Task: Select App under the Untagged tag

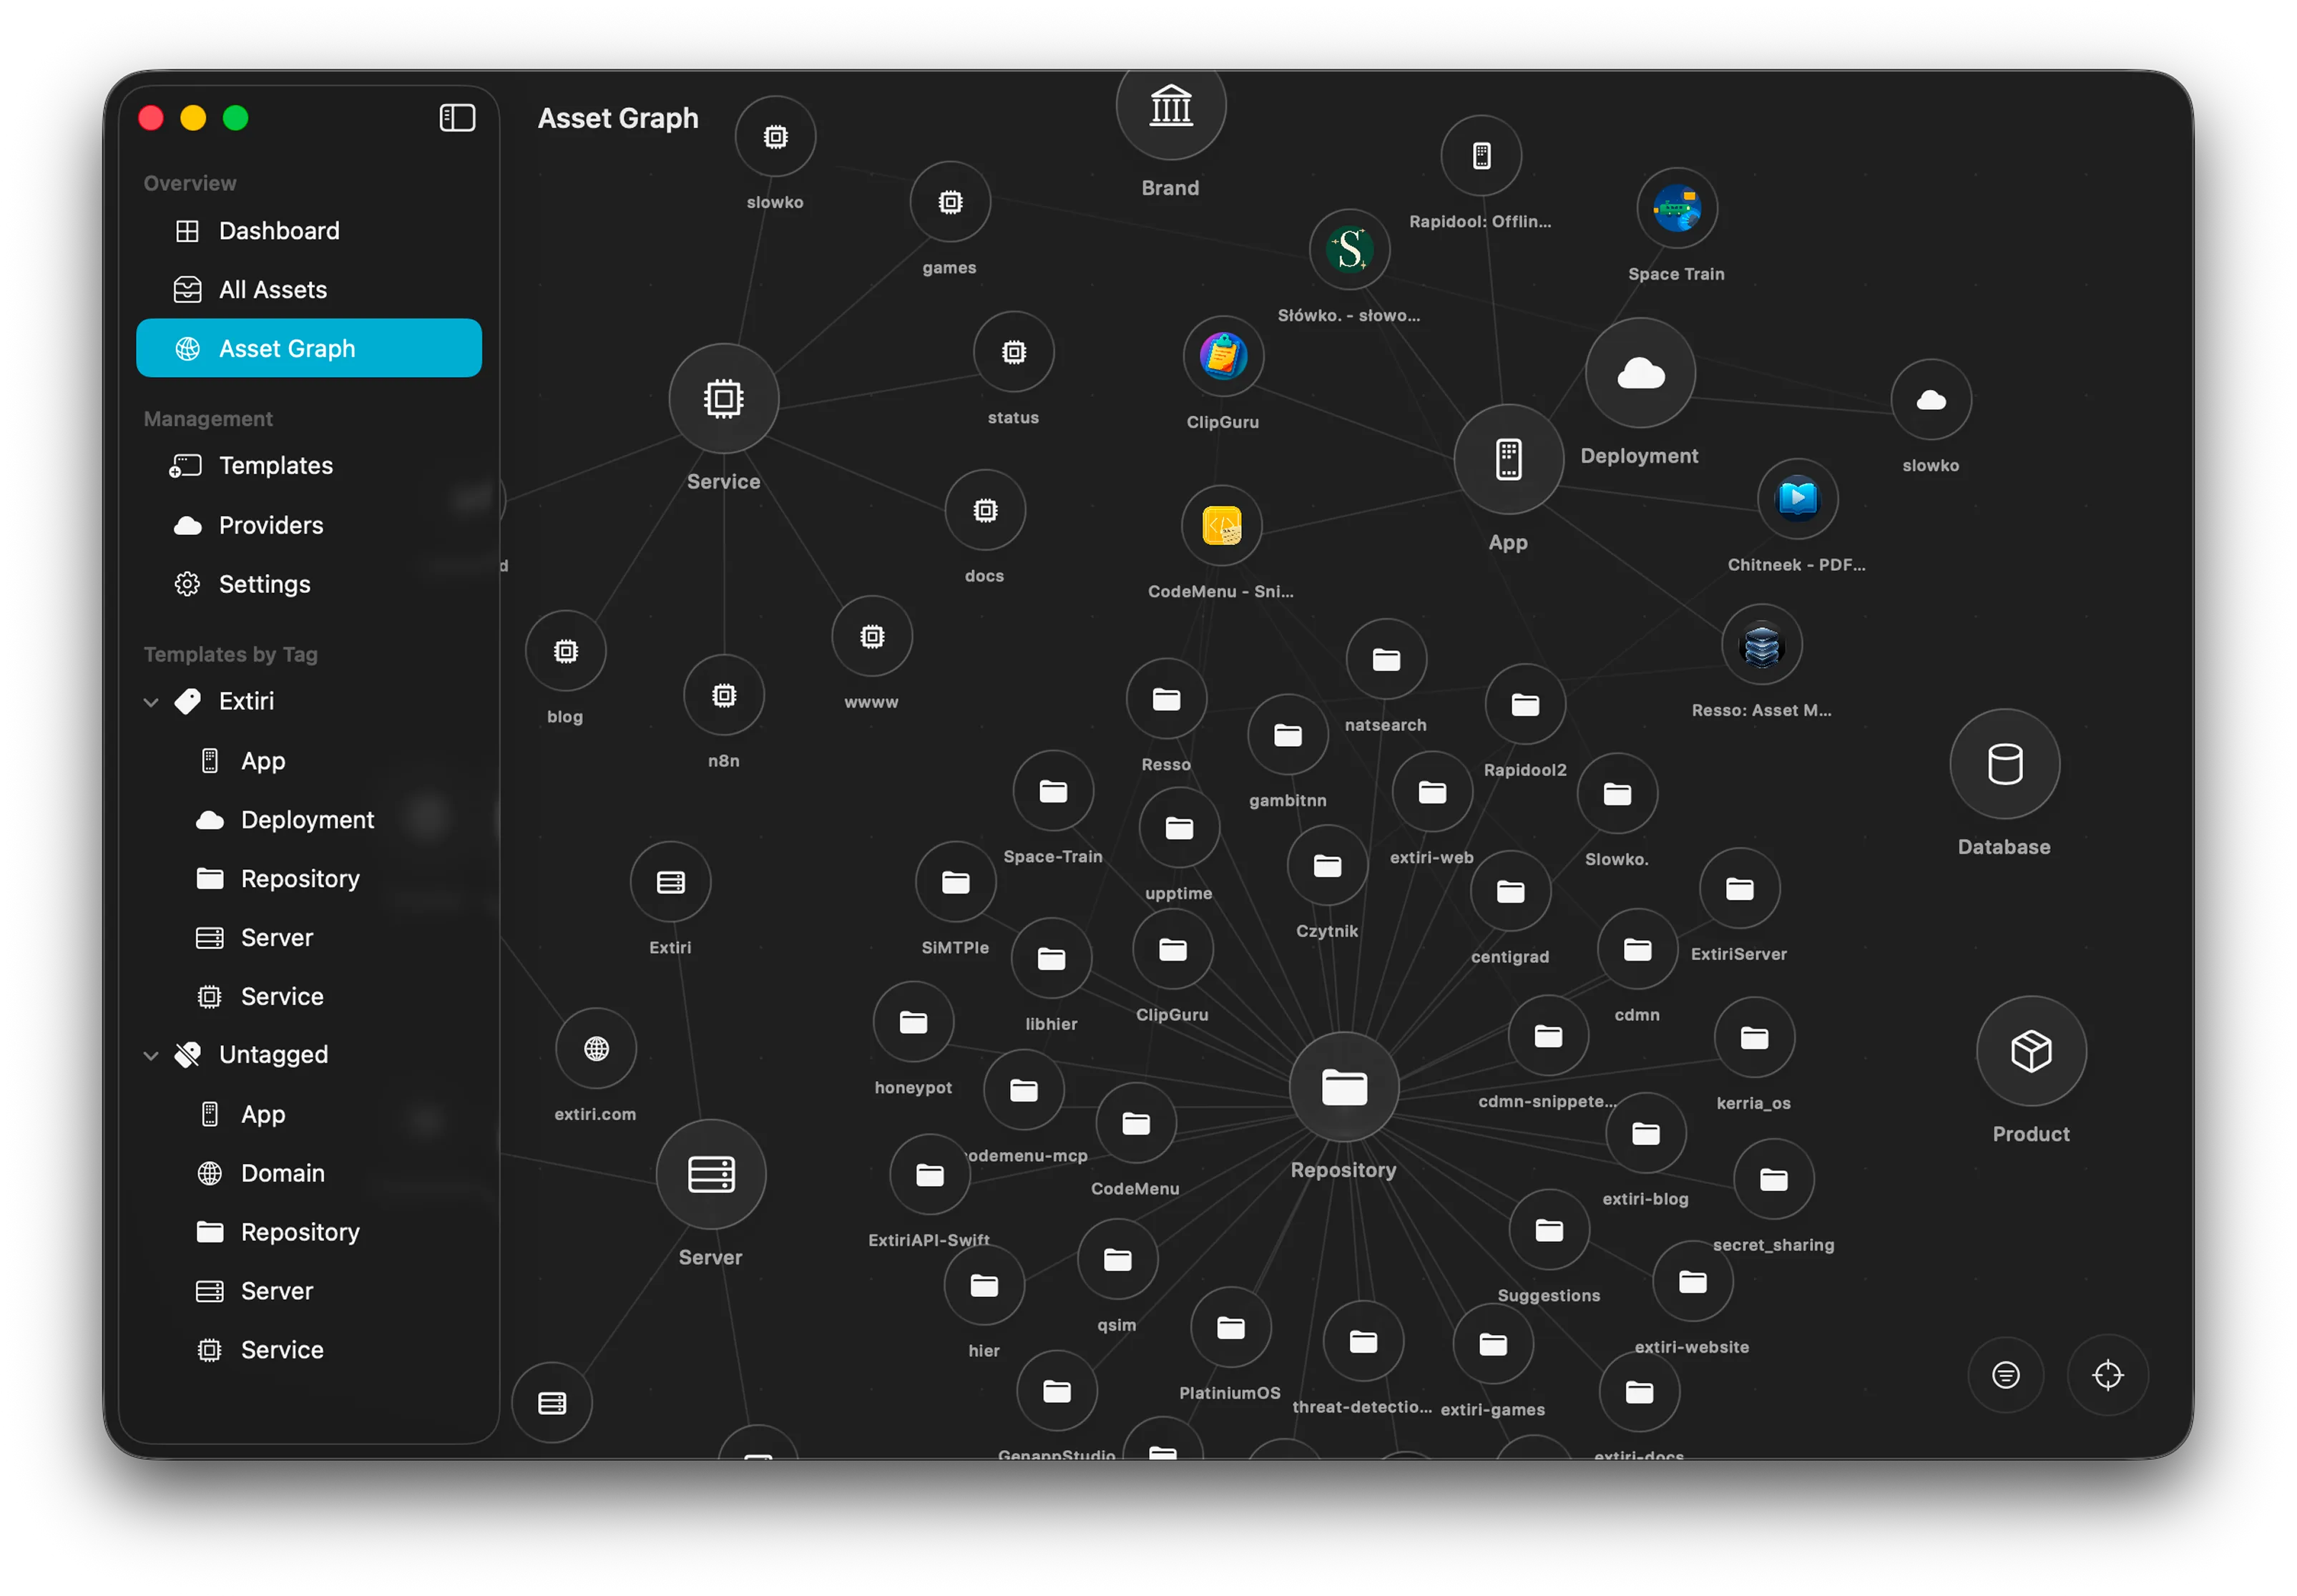Action: point(309,1114)
